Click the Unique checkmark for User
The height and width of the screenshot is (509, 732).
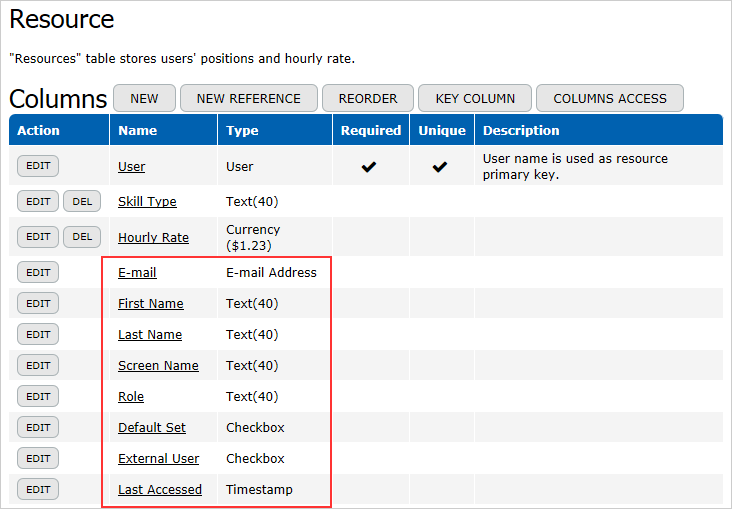tap(440, 167)
